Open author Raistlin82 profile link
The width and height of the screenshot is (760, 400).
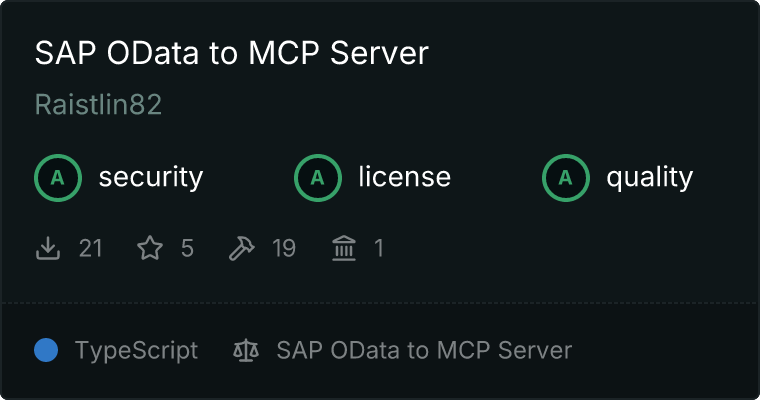[x=98, y=106]
